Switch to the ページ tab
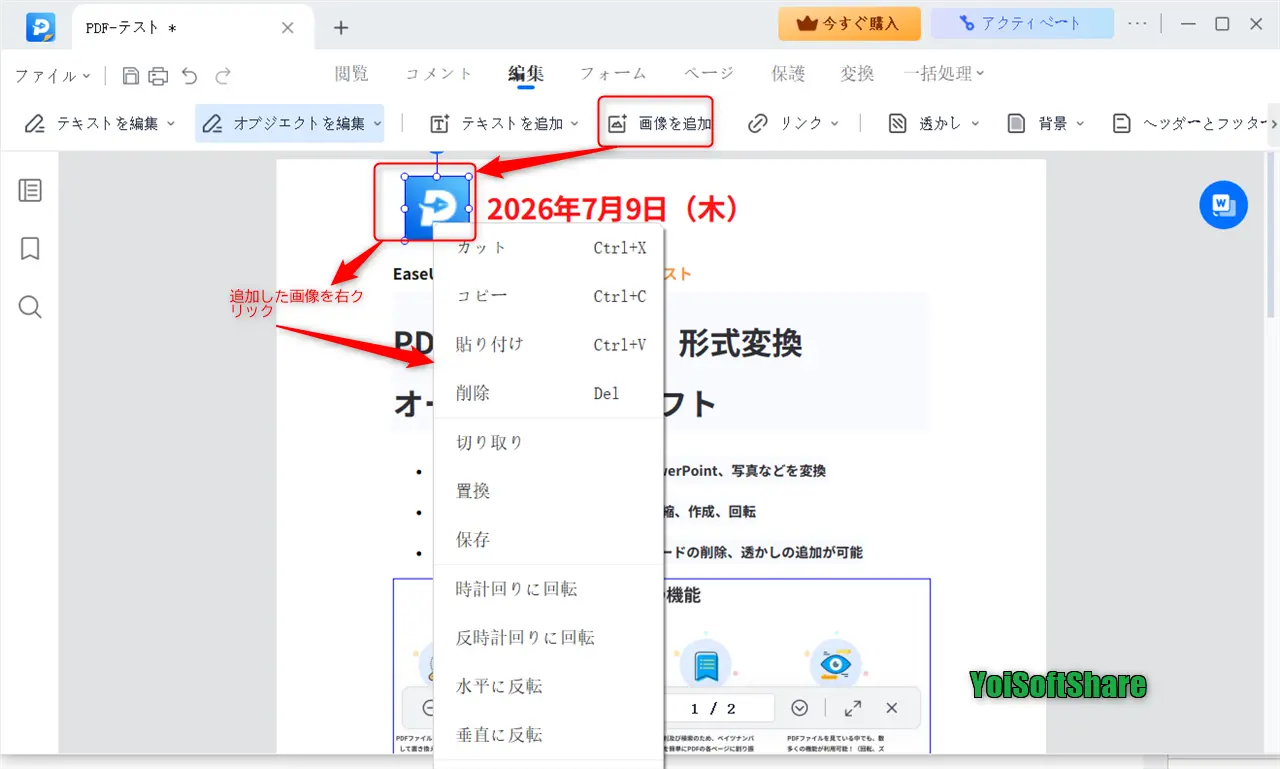Image resolution: width=1280 pixels, height=769 pixels. click(x=709, y=73)
